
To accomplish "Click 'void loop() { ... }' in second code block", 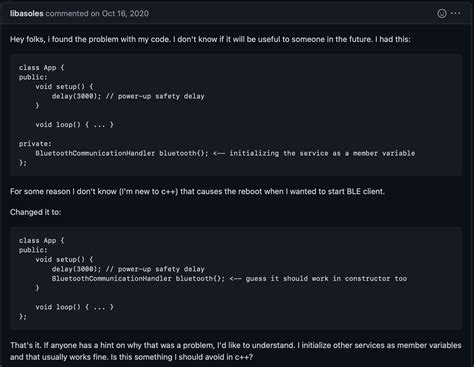I will [x=75, y=307].
